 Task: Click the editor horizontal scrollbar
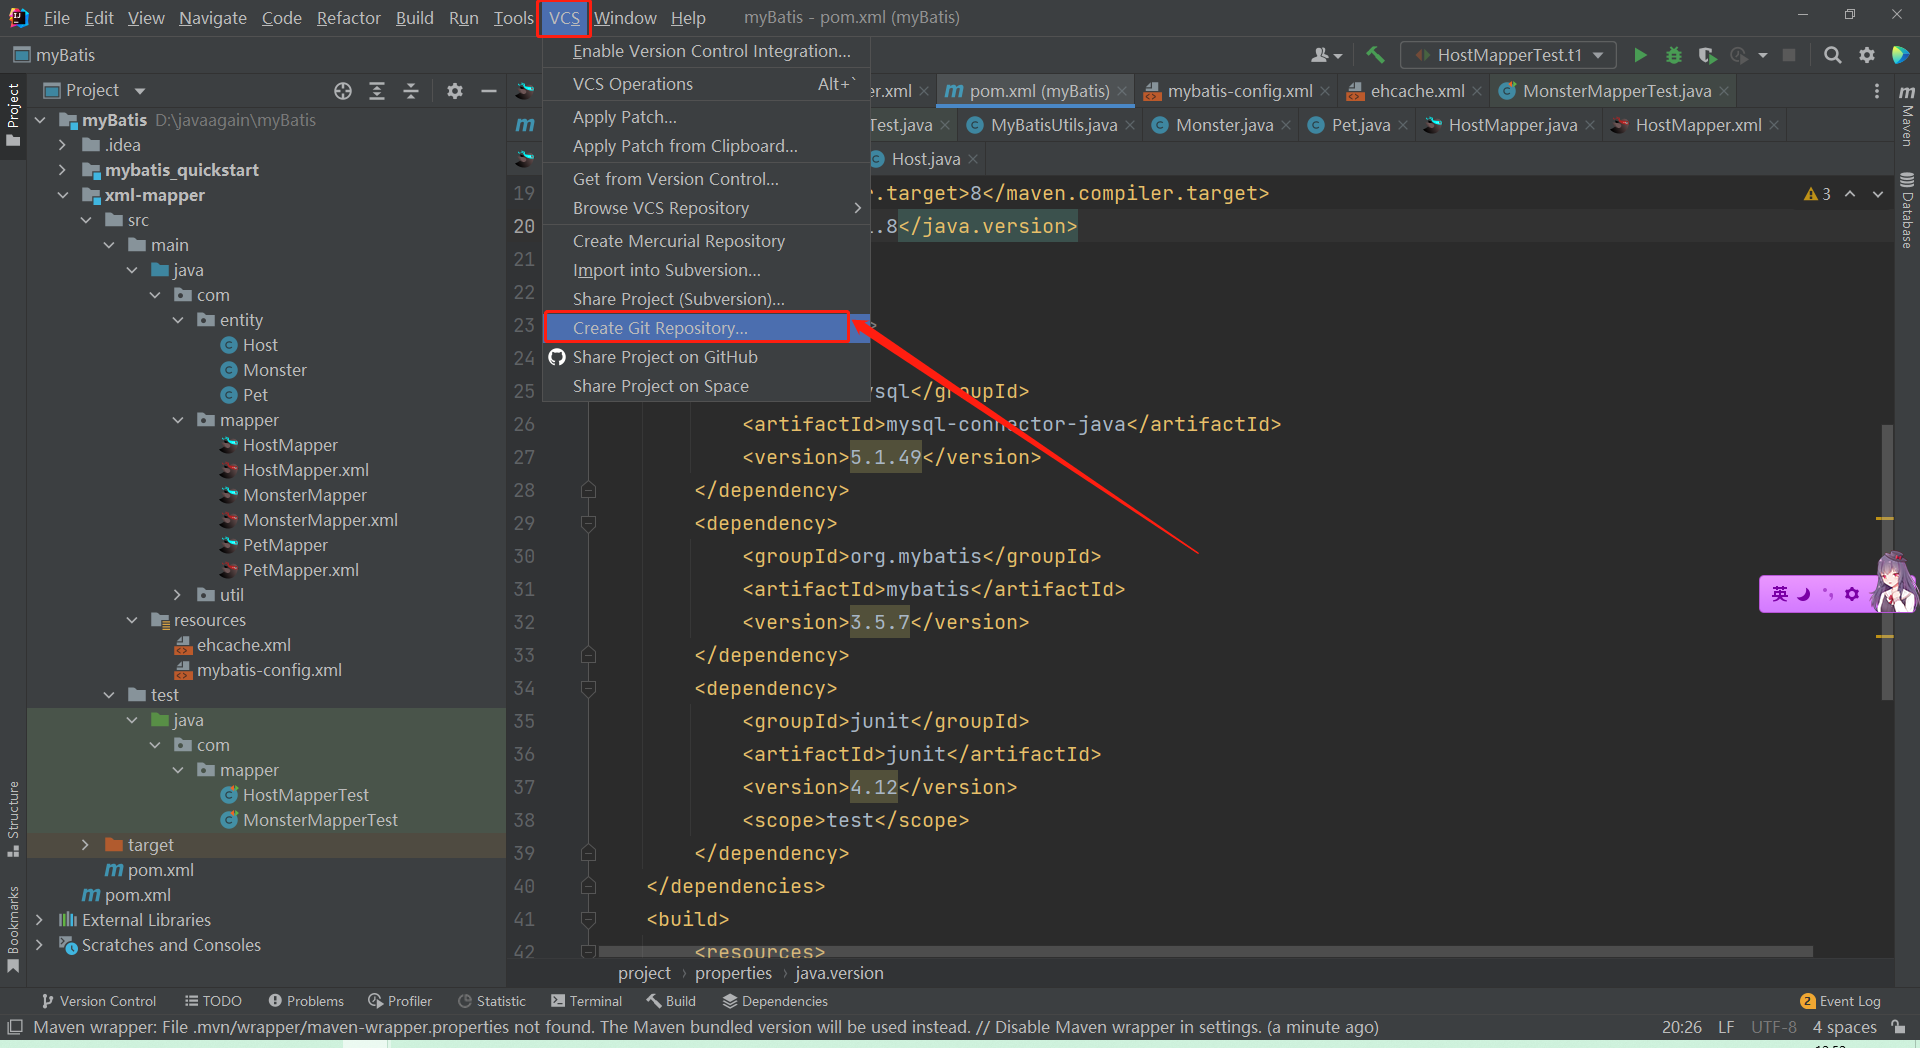[1205, 951]
